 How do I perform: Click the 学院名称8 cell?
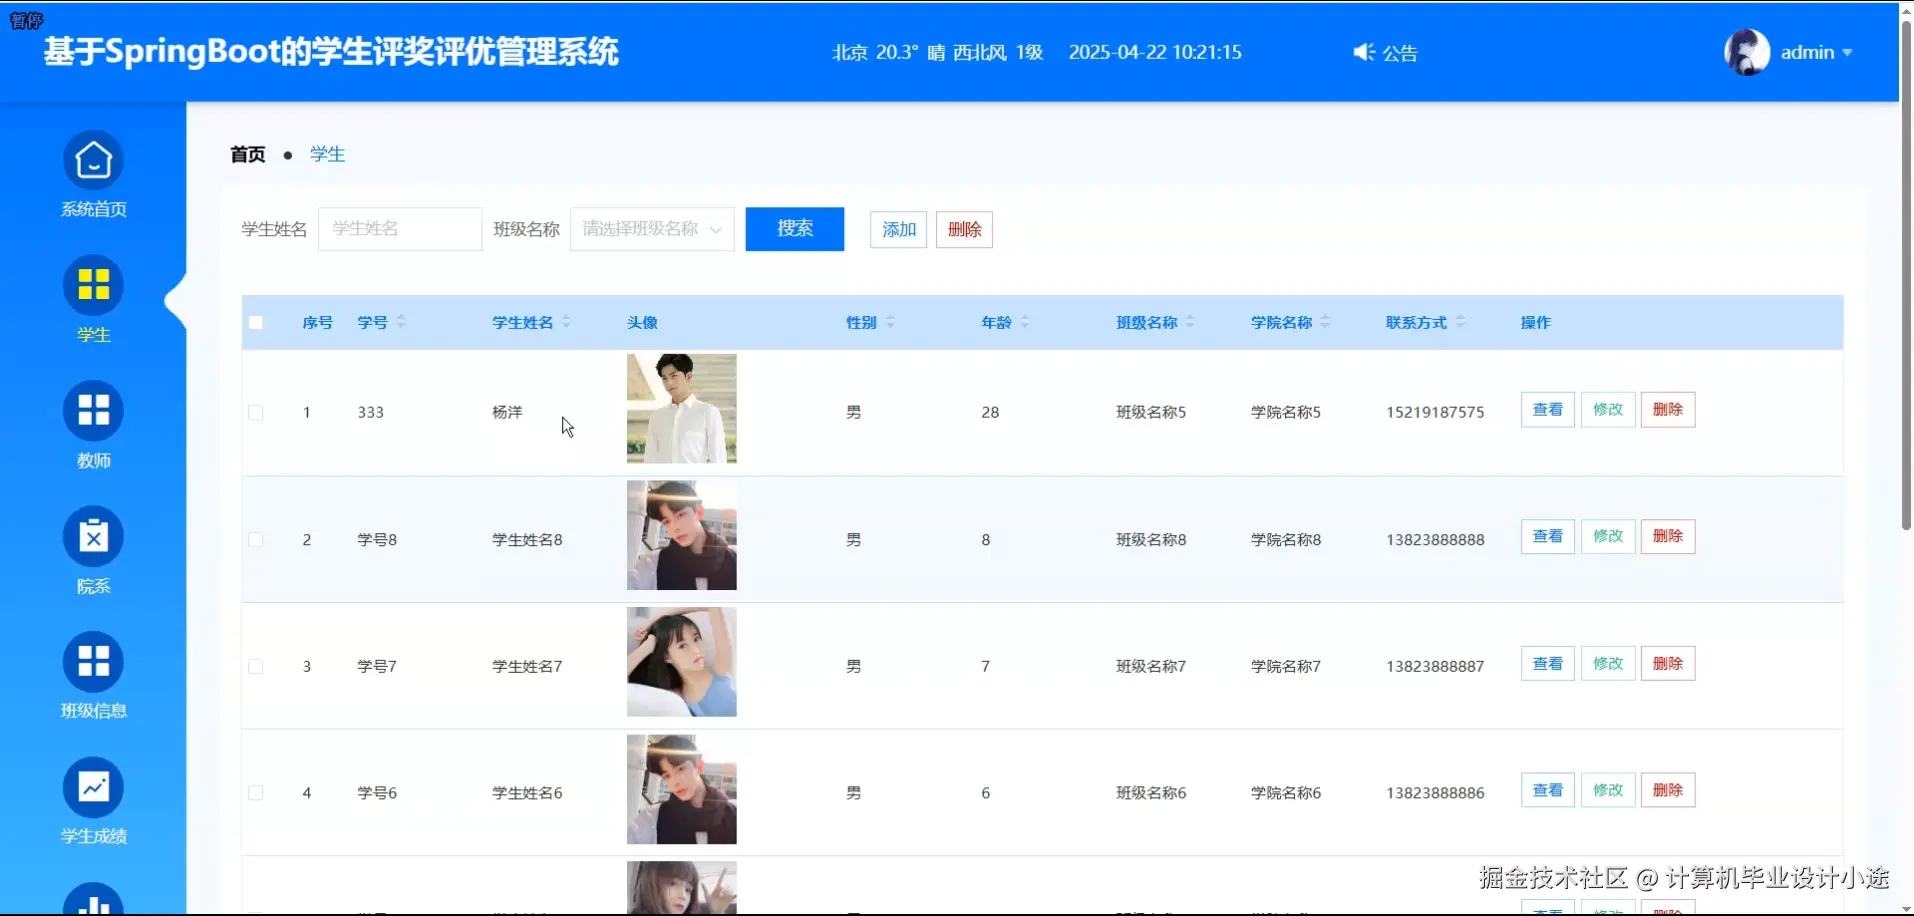[1286, 539]
